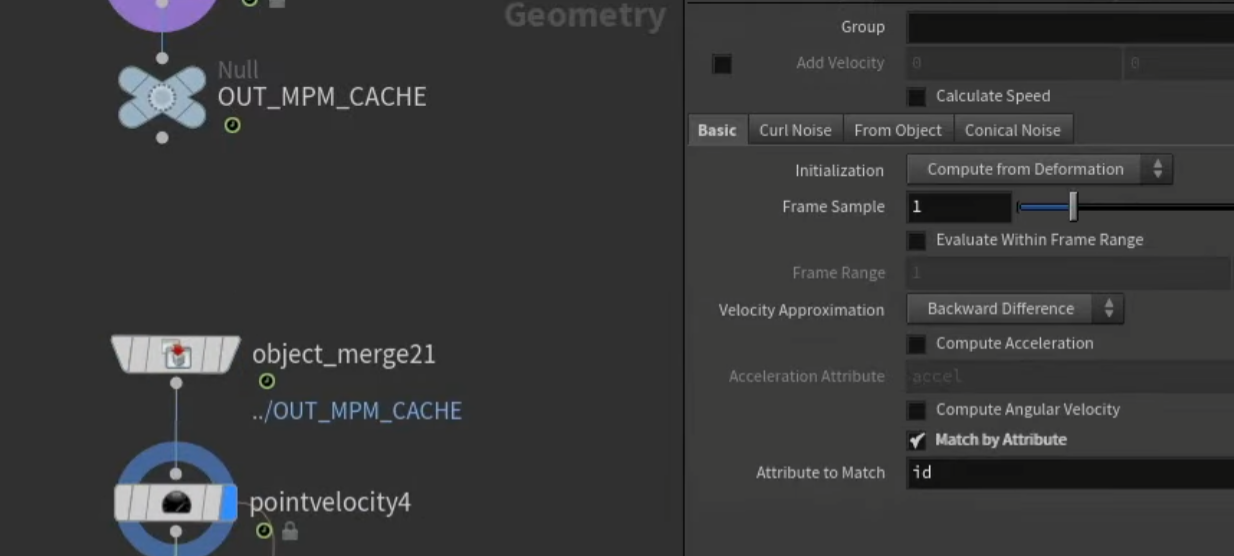The image size is (1234, 556).
Task: Enable the Calculate Speed checkbox
Action: tap(916, 97)
